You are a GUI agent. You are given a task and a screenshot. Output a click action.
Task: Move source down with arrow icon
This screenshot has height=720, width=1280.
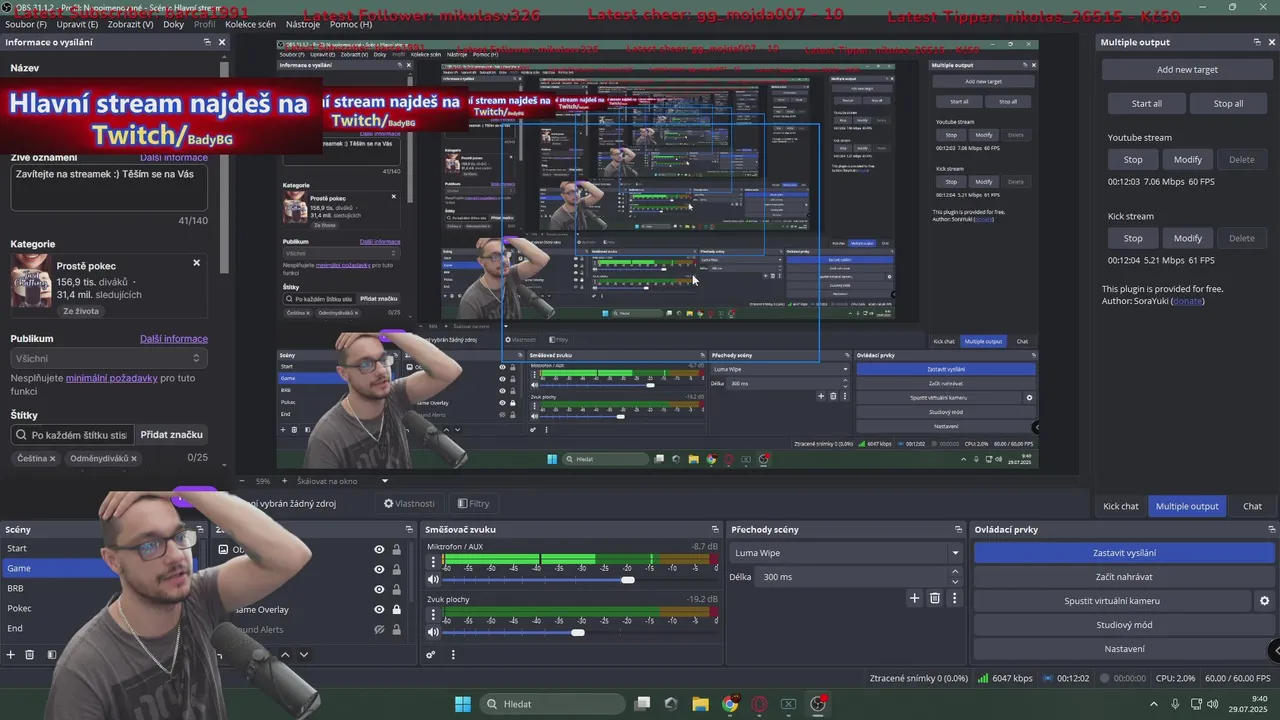pos(304,655)
